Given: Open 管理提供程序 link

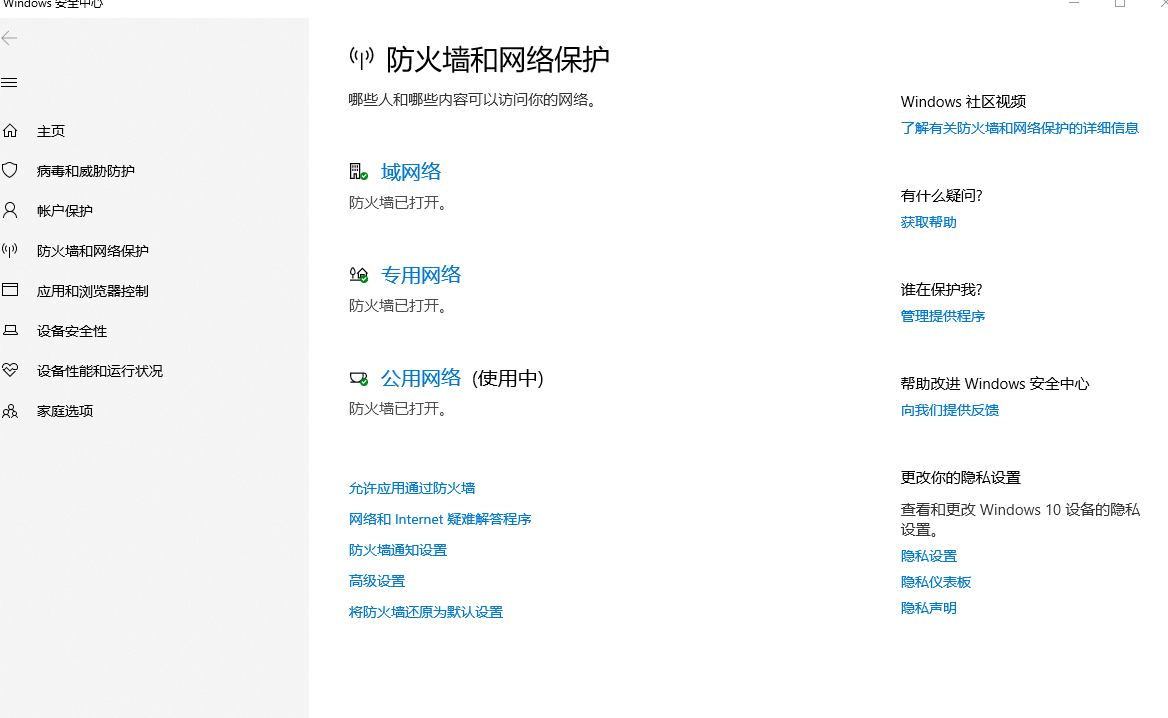Looking at the screenshot, I should (942, 316).
